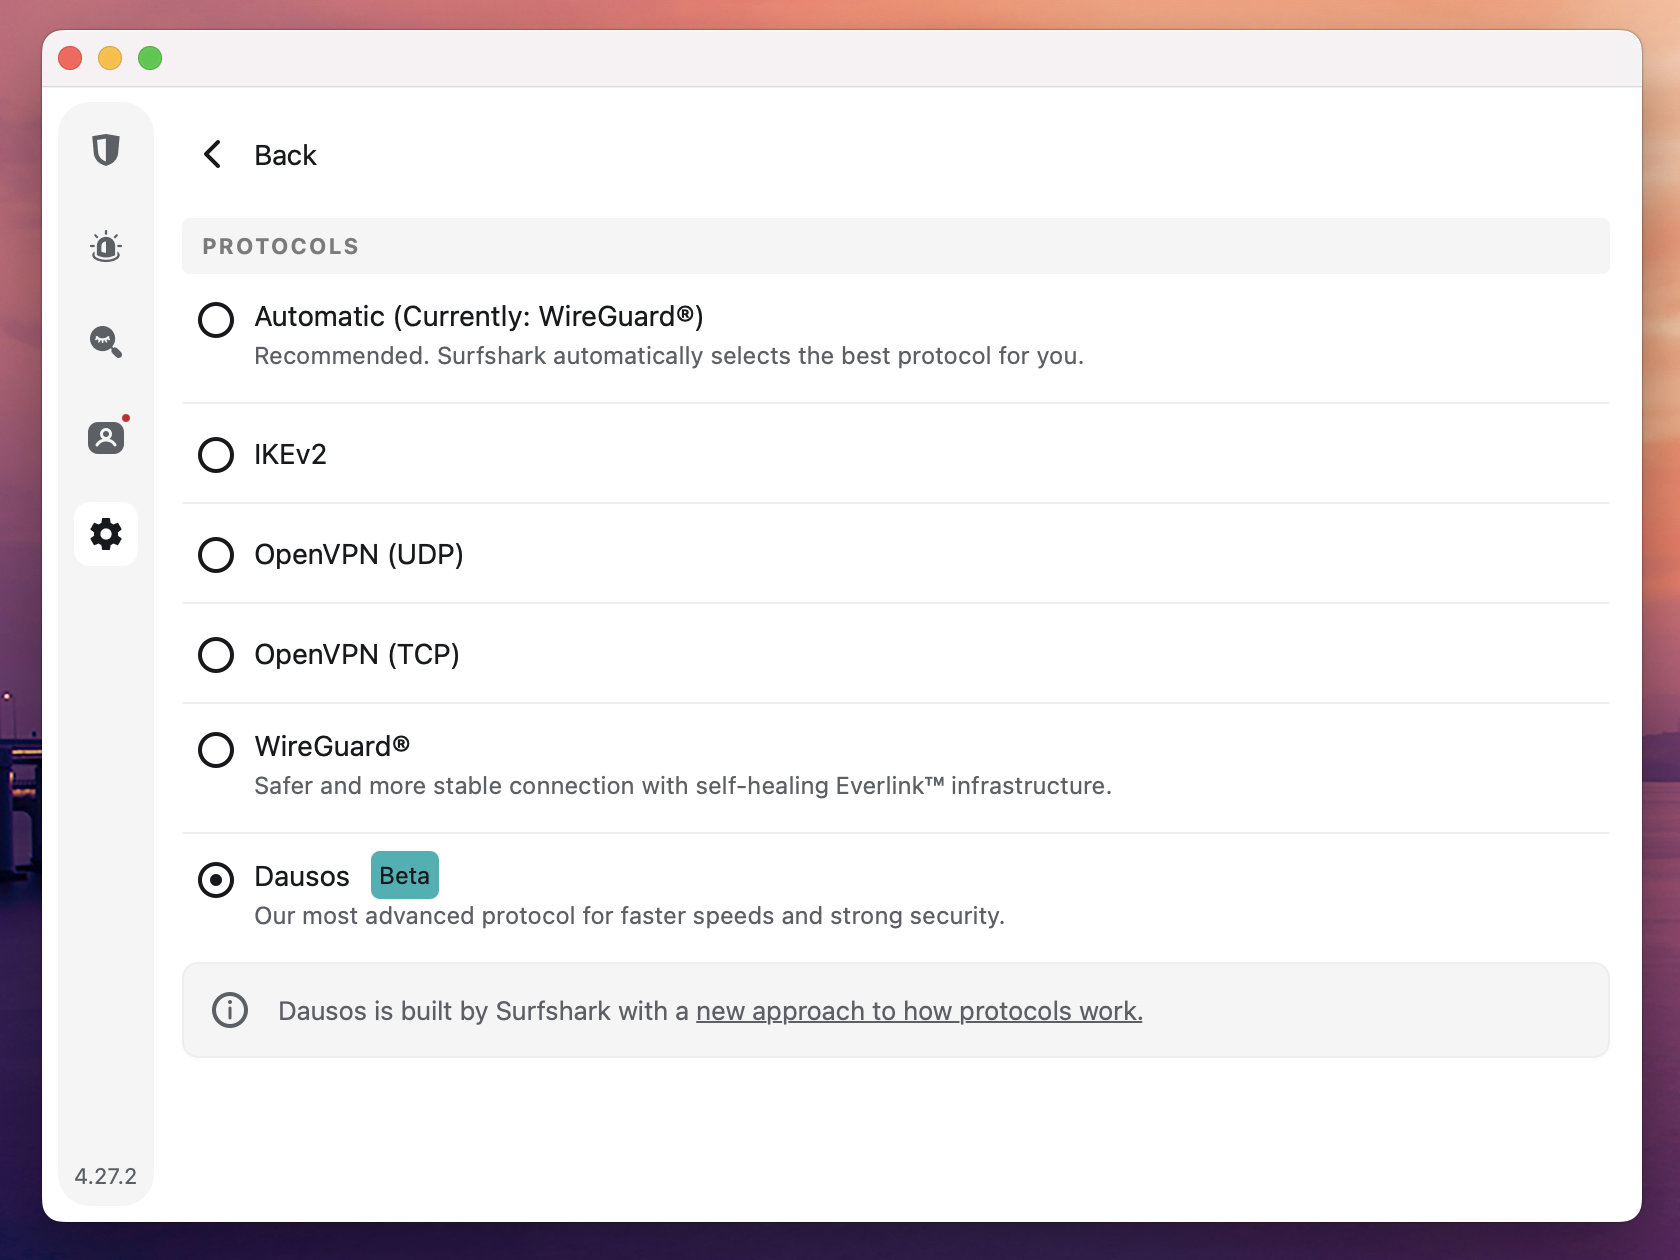The image size is (1680, 1260).
Task: Click the 'WireGuard®' title text
Action: [x=332, y=746]
